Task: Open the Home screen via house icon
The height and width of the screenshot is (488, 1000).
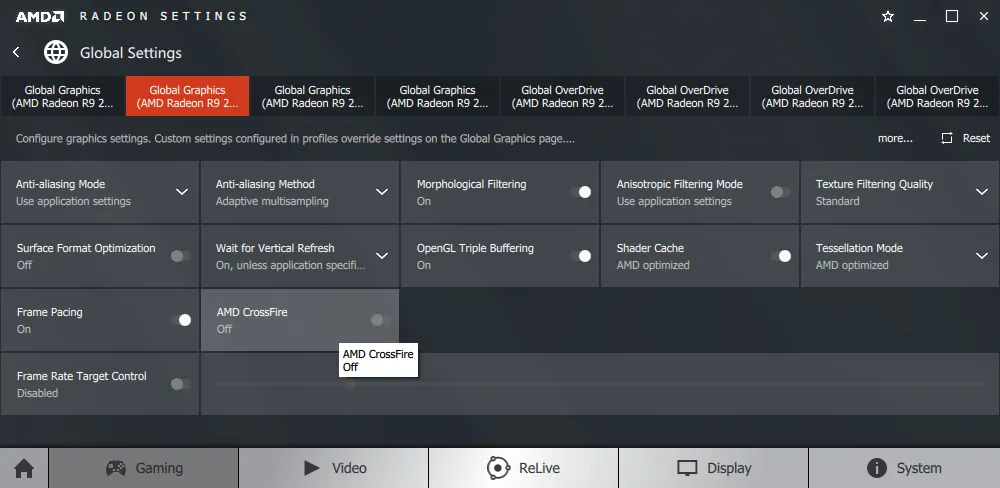Action: coord(24,468)
